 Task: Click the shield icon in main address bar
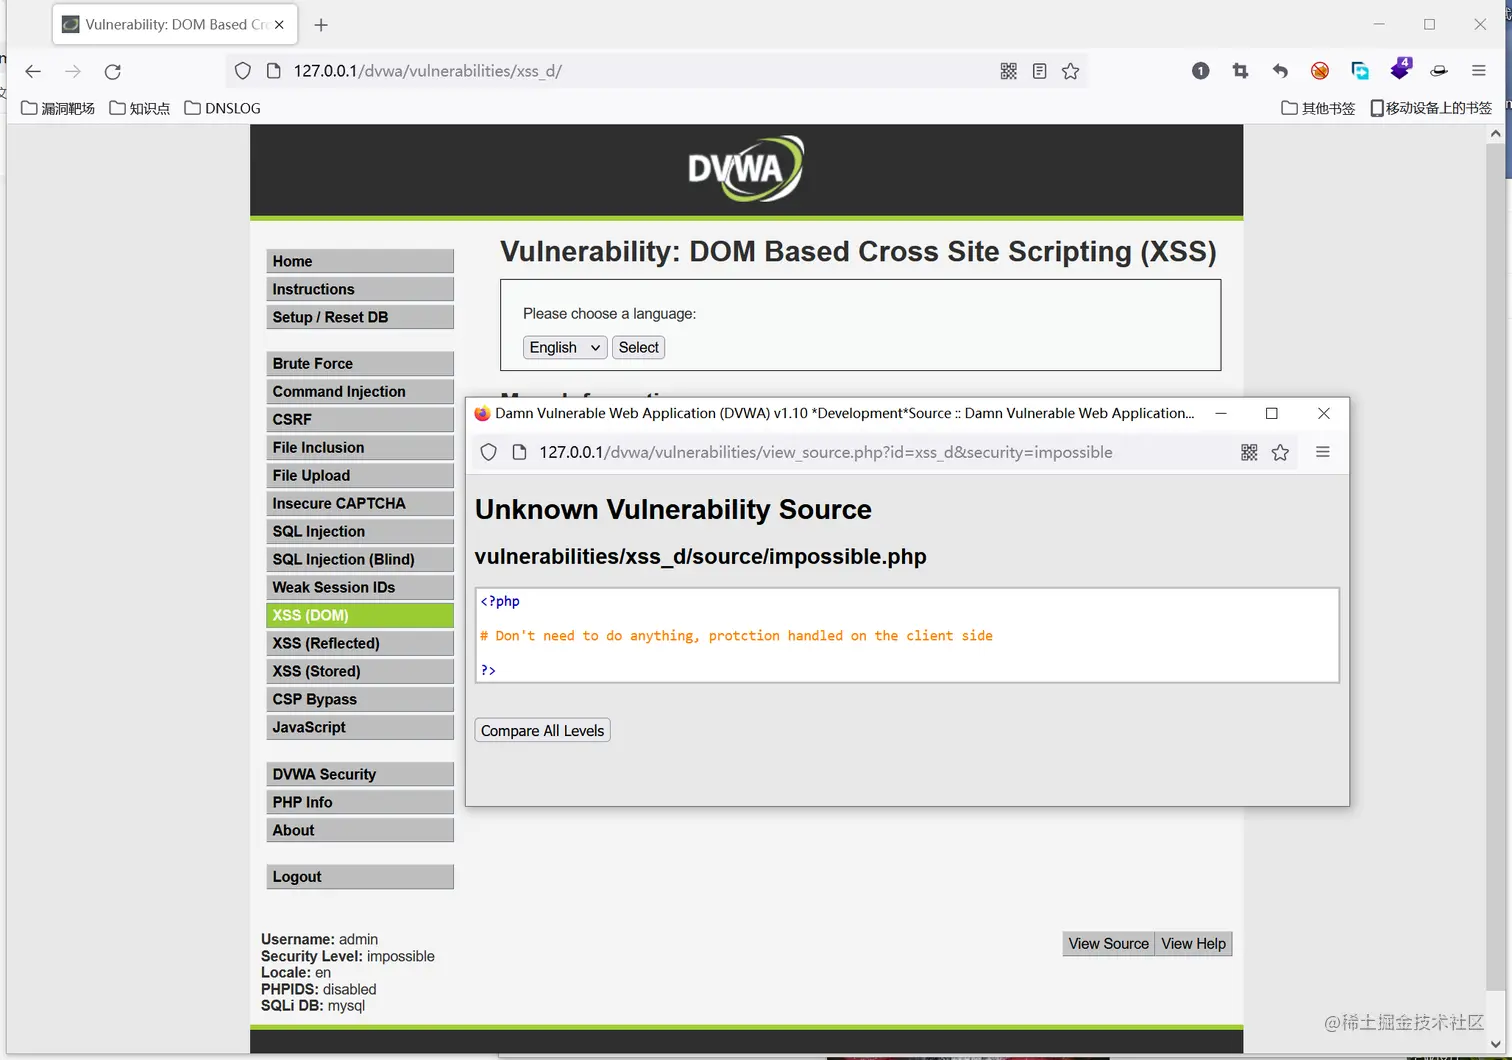tap(242, 71)
